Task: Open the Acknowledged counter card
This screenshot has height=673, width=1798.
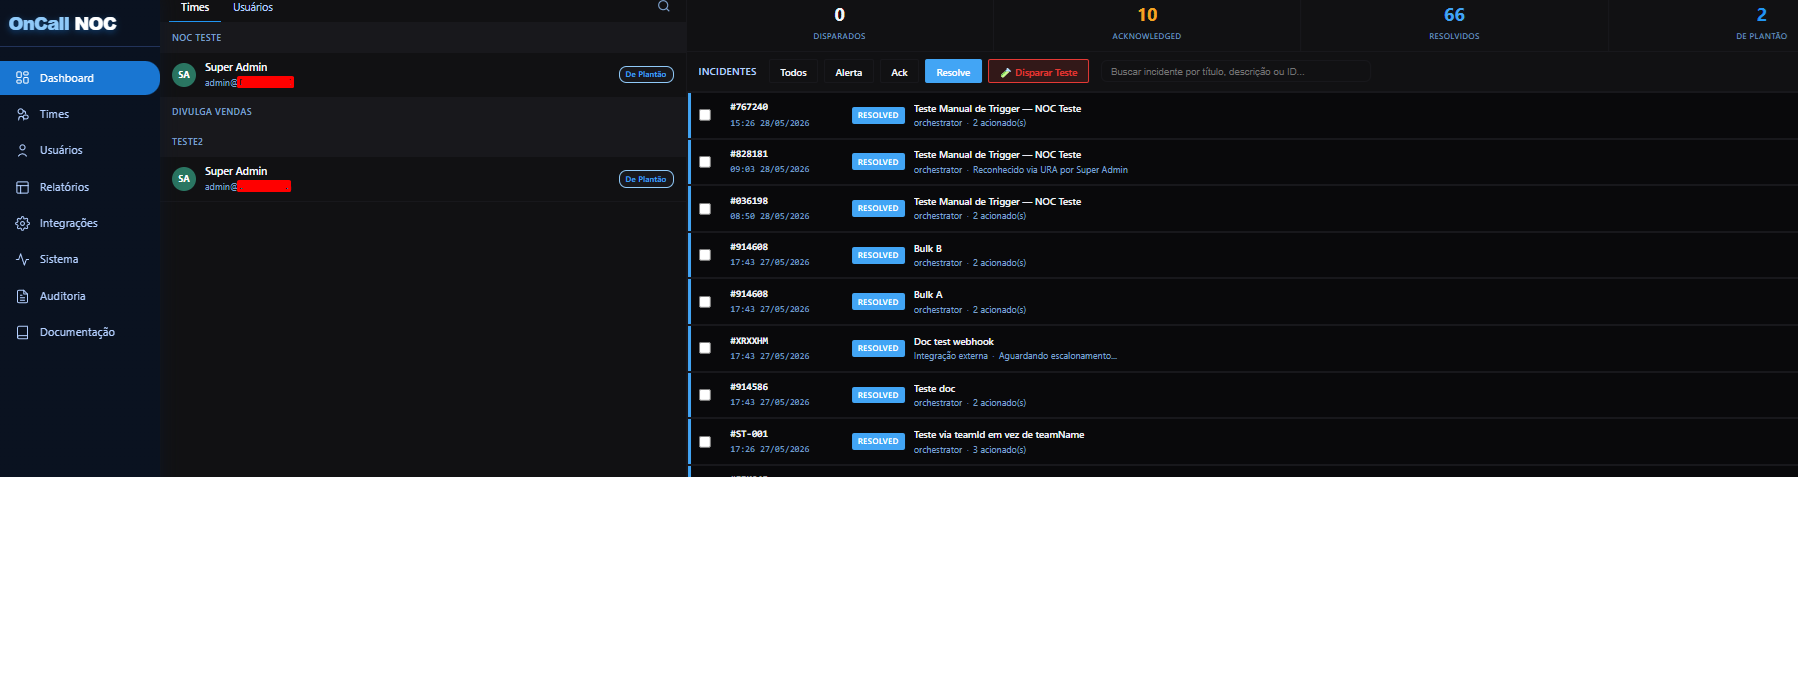Action: [1147, 24]
